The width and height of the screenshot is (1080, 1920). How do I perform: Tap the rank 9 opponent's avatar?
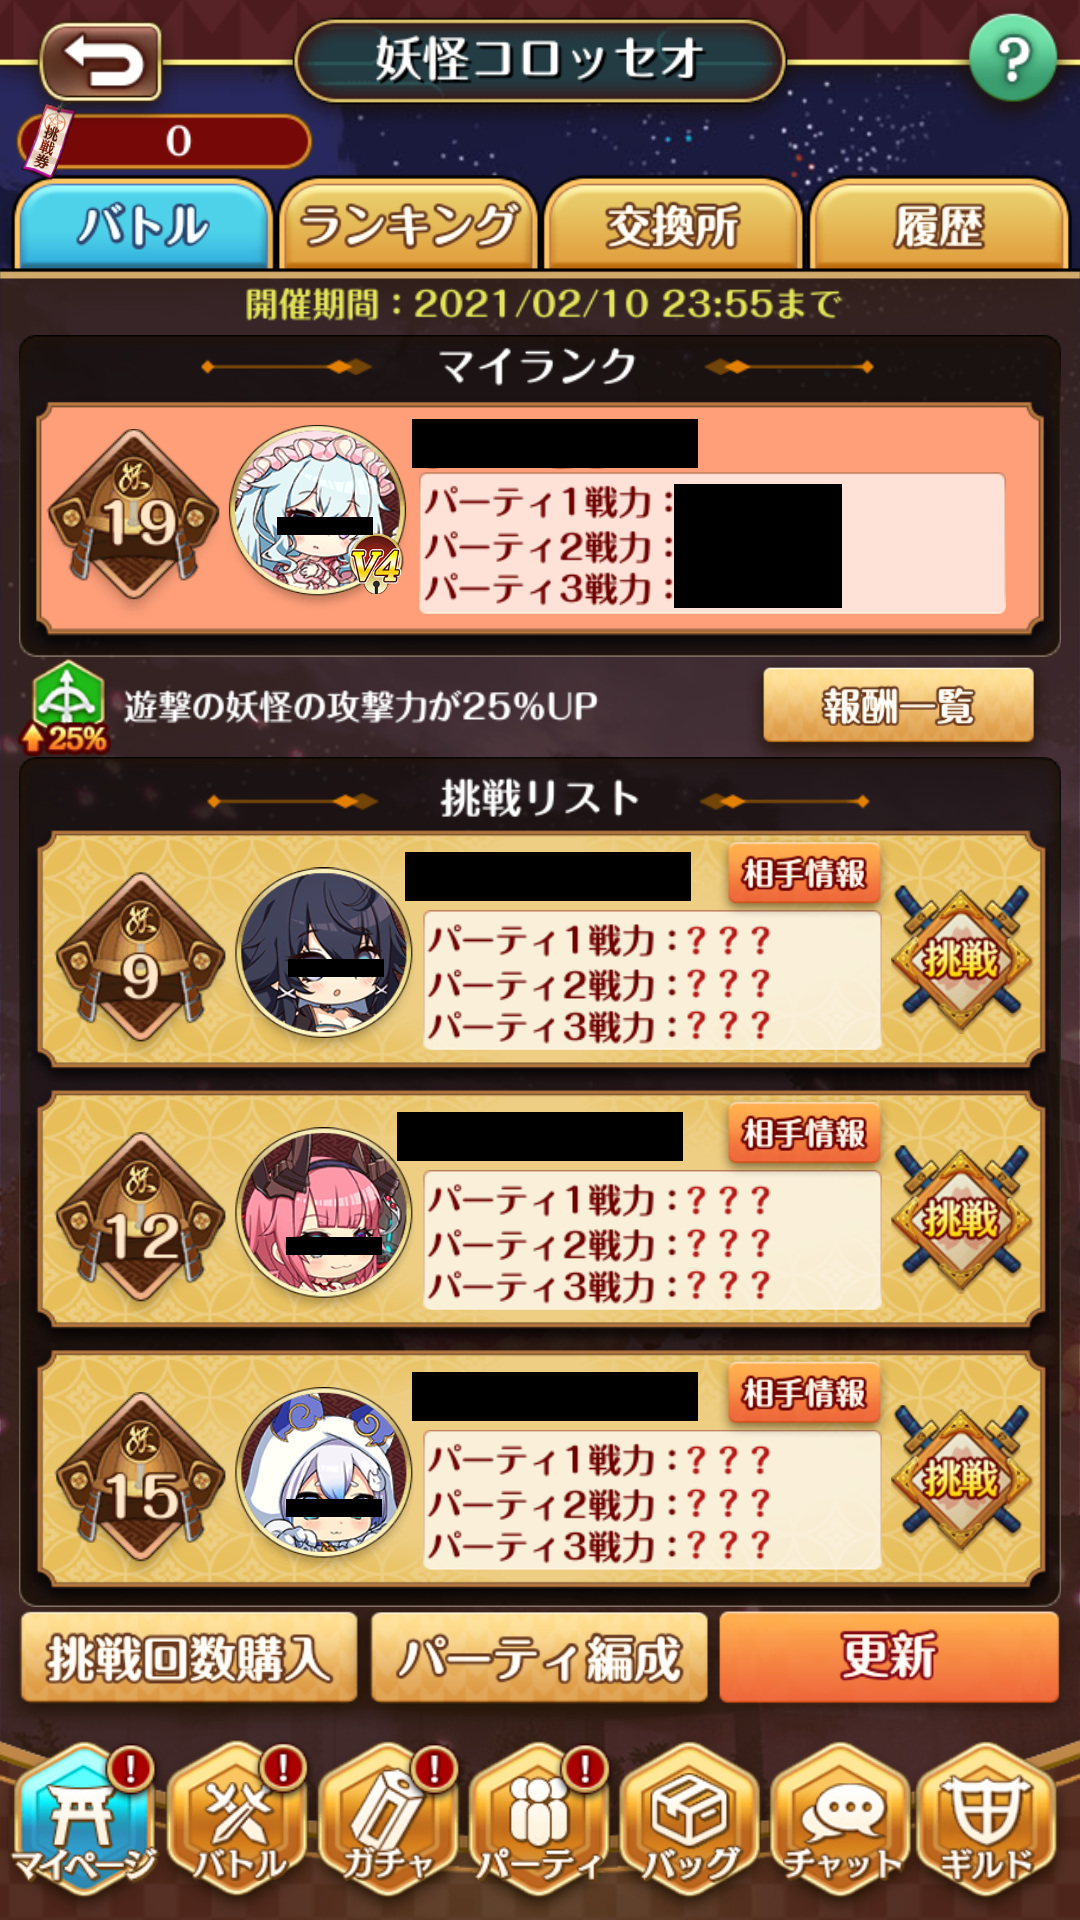point(324,953)
